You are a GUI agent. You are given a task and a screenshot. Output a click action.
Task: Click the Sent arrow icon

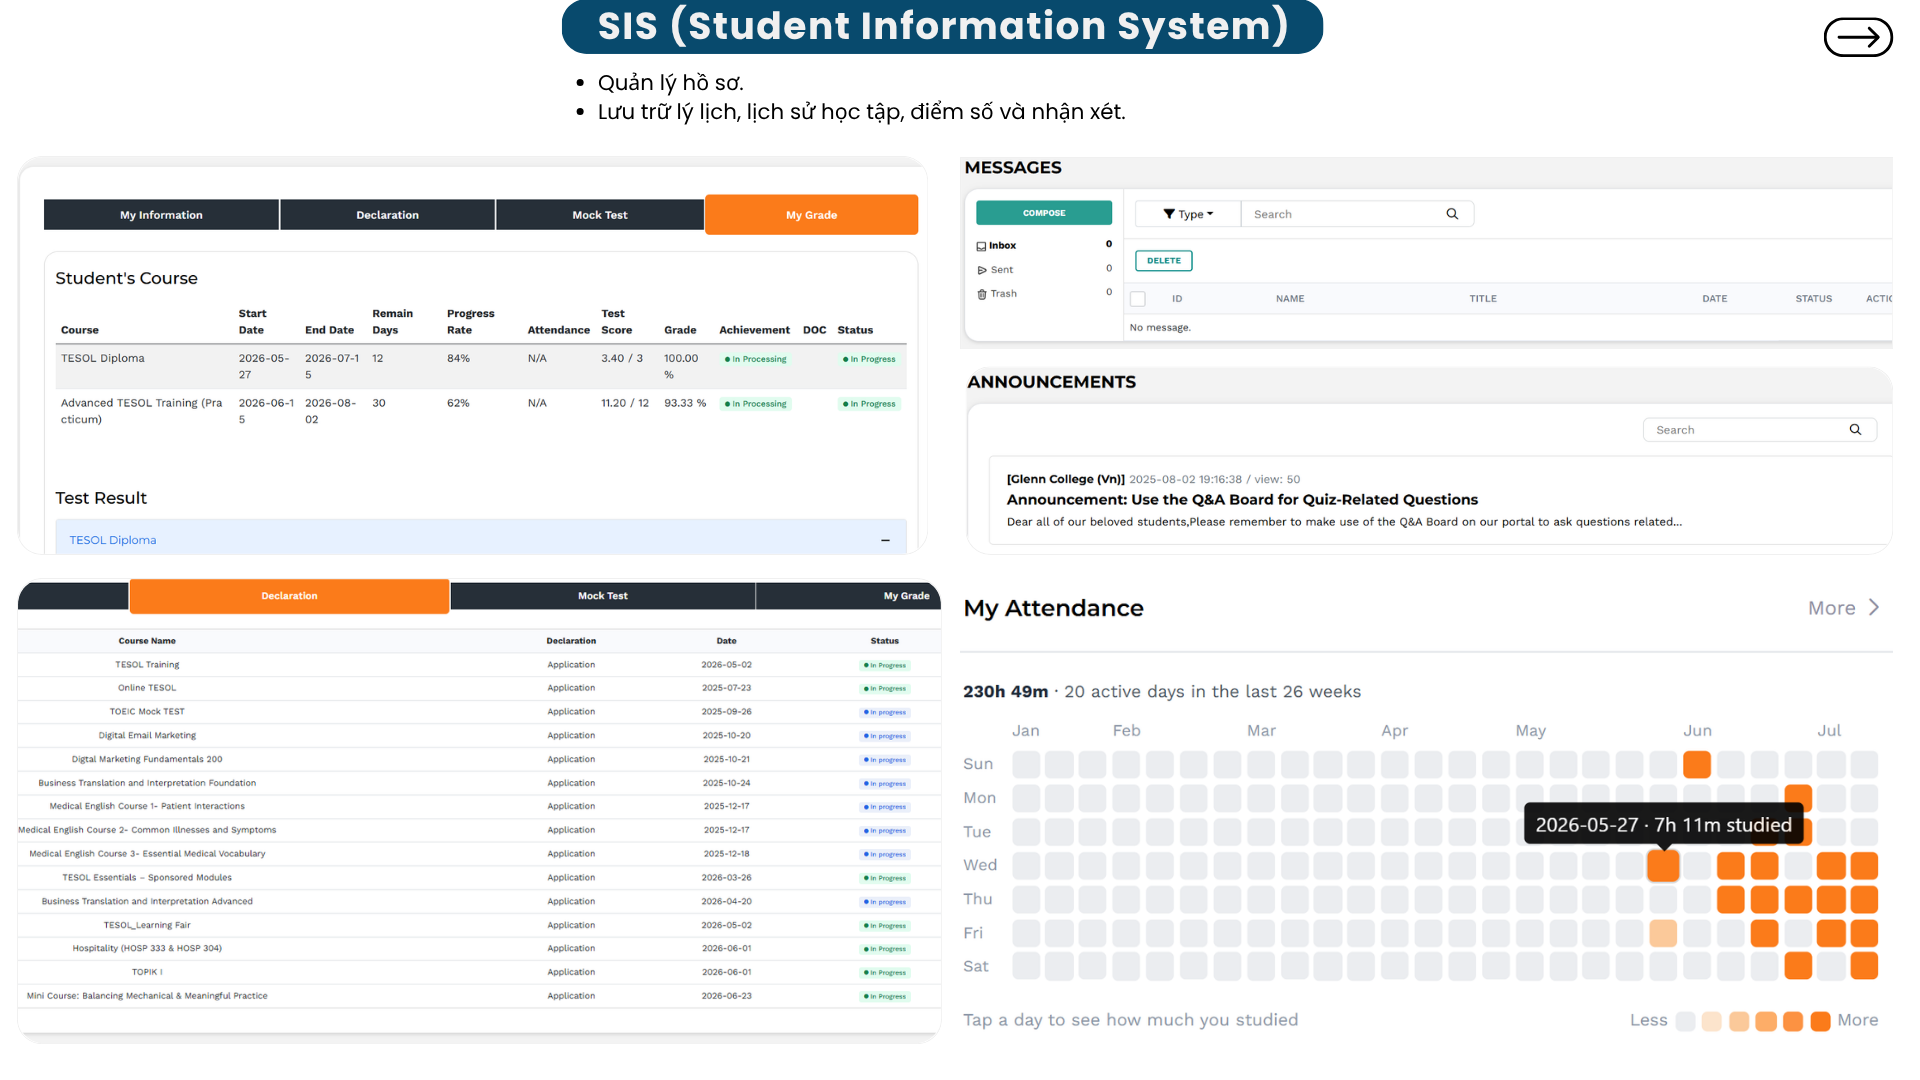[982, 270]
